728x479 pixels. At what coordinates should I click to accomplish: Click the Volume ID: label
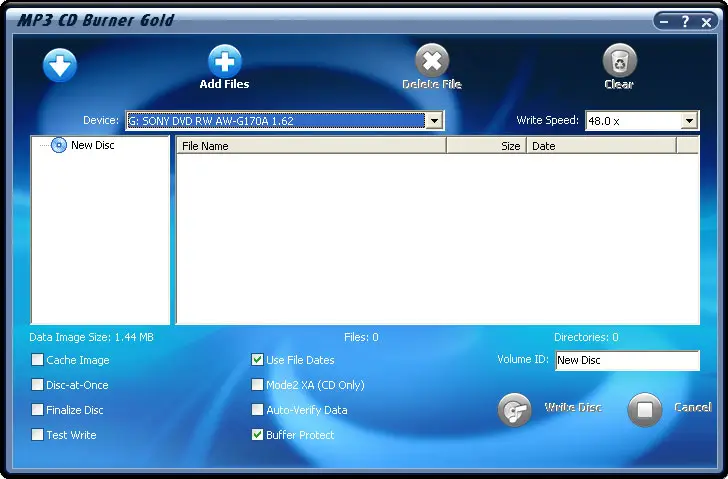click(x=523, y=359)
